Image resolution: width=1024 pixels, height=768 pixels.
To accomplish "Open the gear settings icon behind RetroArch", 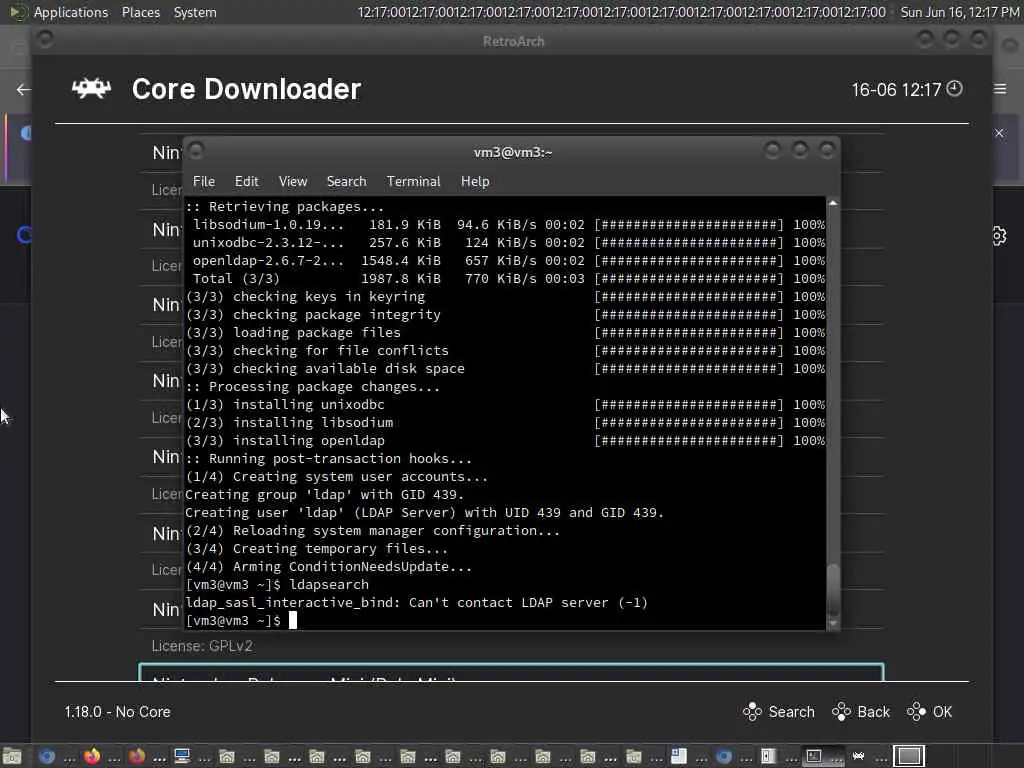I will point(999,235).
